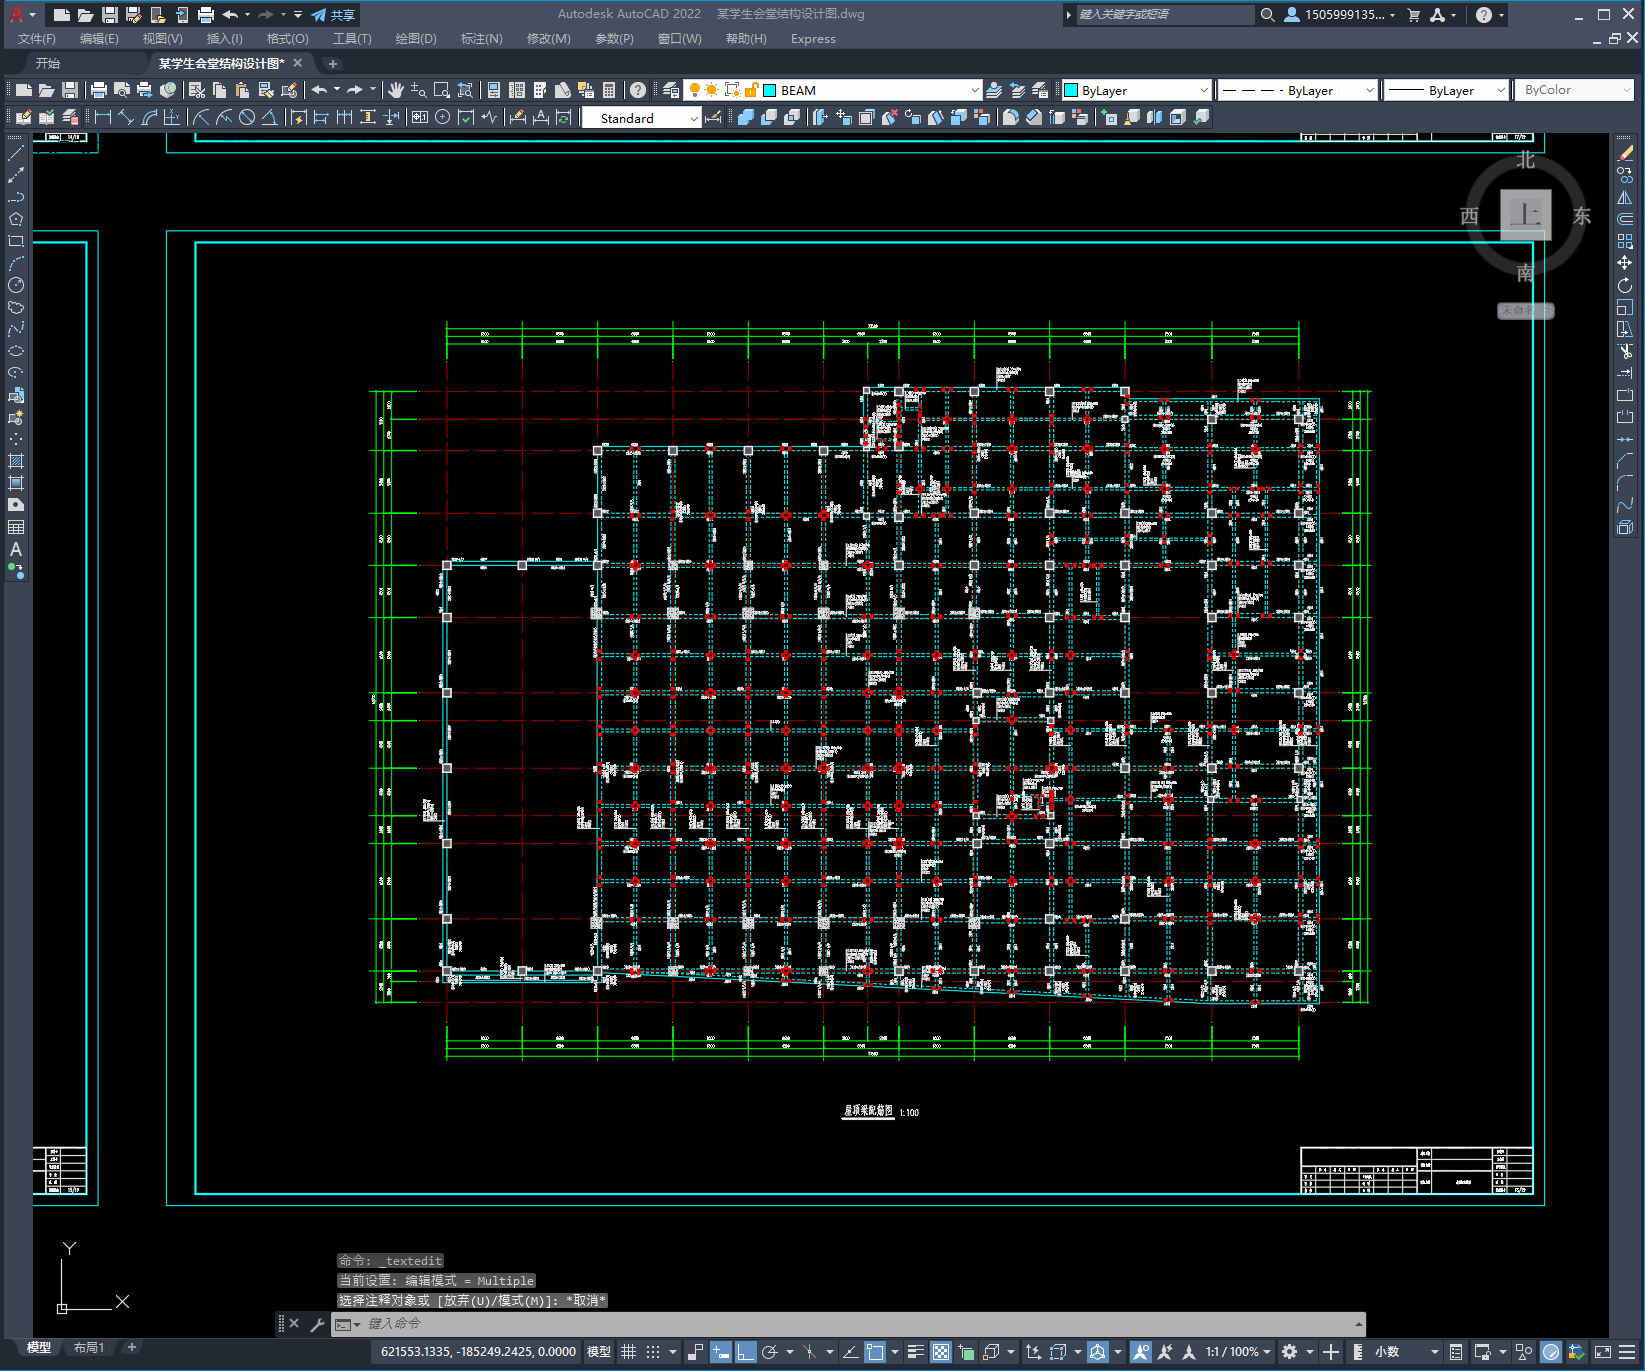Select the Multiline Text tool
The image size is (1645, 1371).
pyautogui.click(x=16, y=549)
